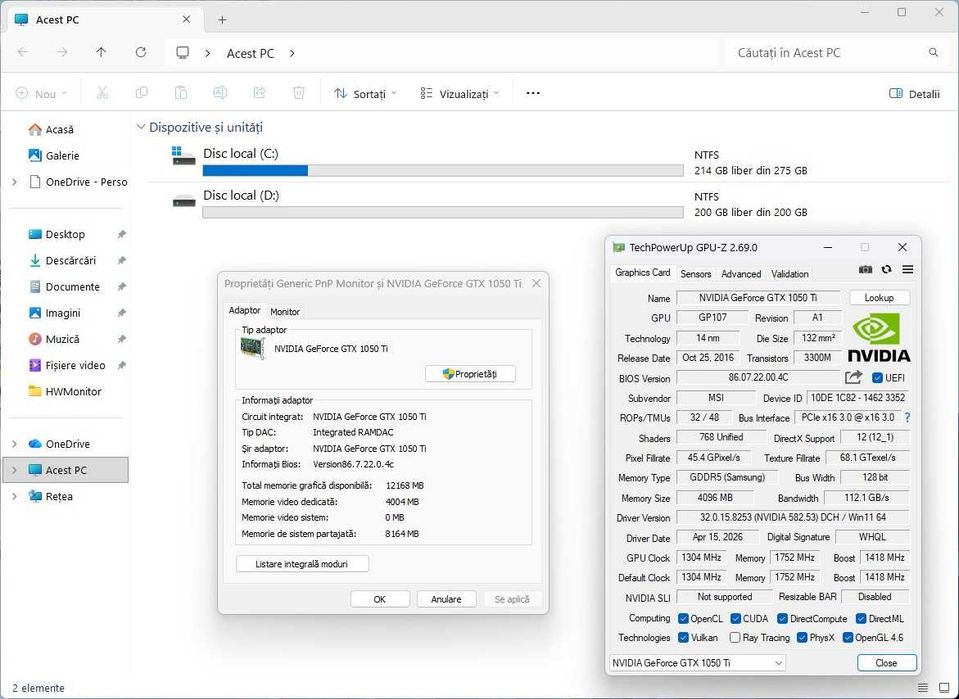Click the Share toolbar icon
The height and width of the screenshot is (699, 959).
[x=259, y=93]
